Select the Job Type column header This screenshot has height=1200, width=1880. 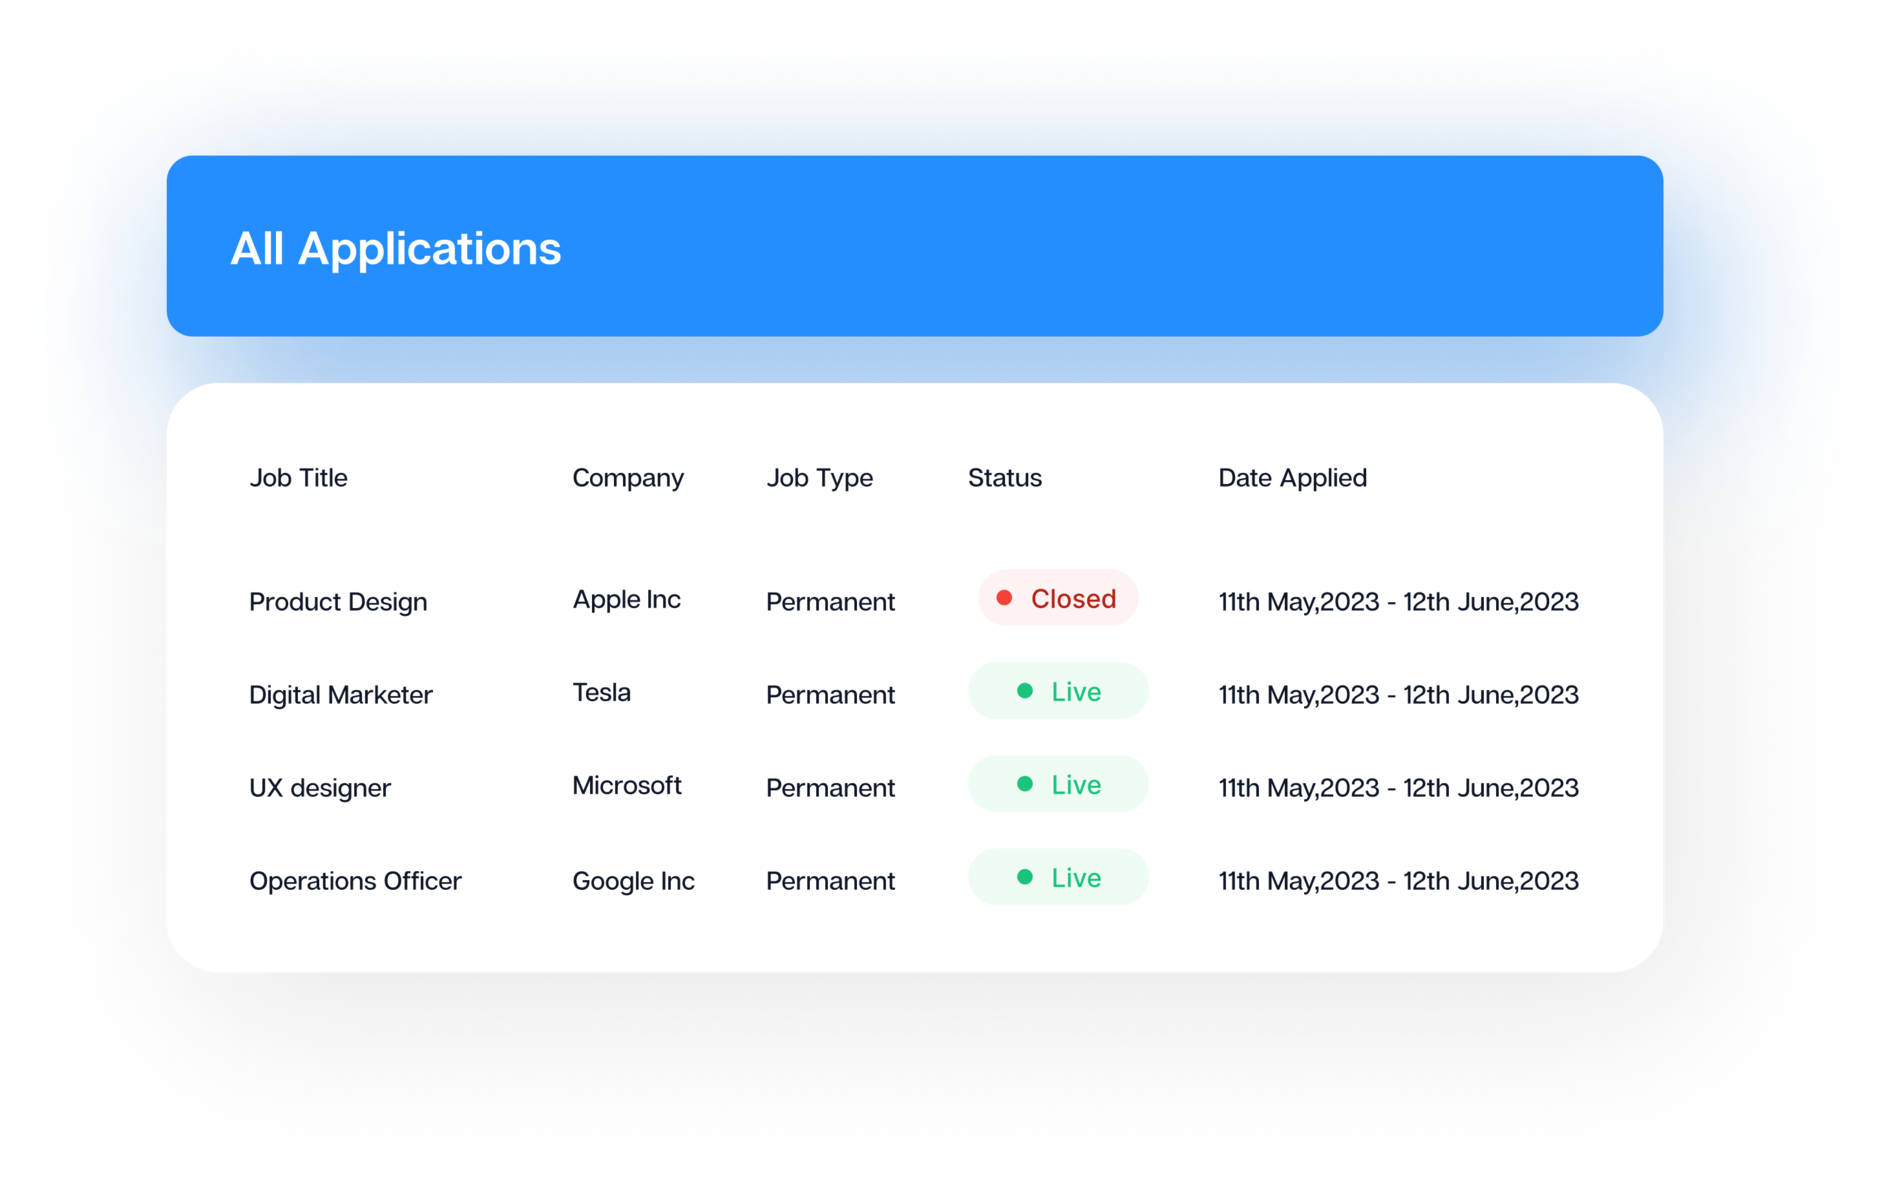[x=819, y=478]
